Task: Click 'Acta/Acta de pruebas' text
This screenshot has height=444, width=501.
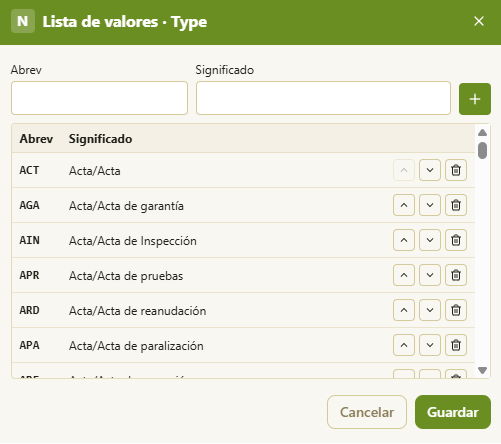Action: point(126,276)
